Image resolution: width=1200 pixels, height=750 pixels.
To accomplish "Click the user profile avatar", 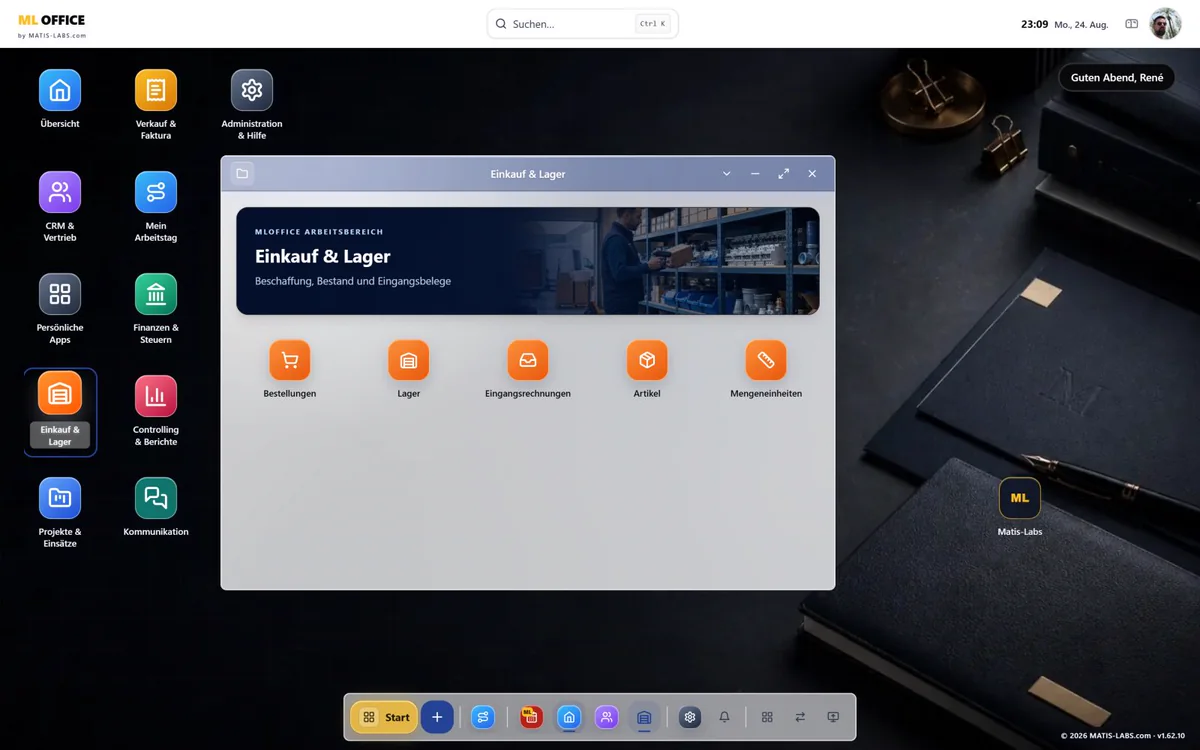I will pos(1165,24).
